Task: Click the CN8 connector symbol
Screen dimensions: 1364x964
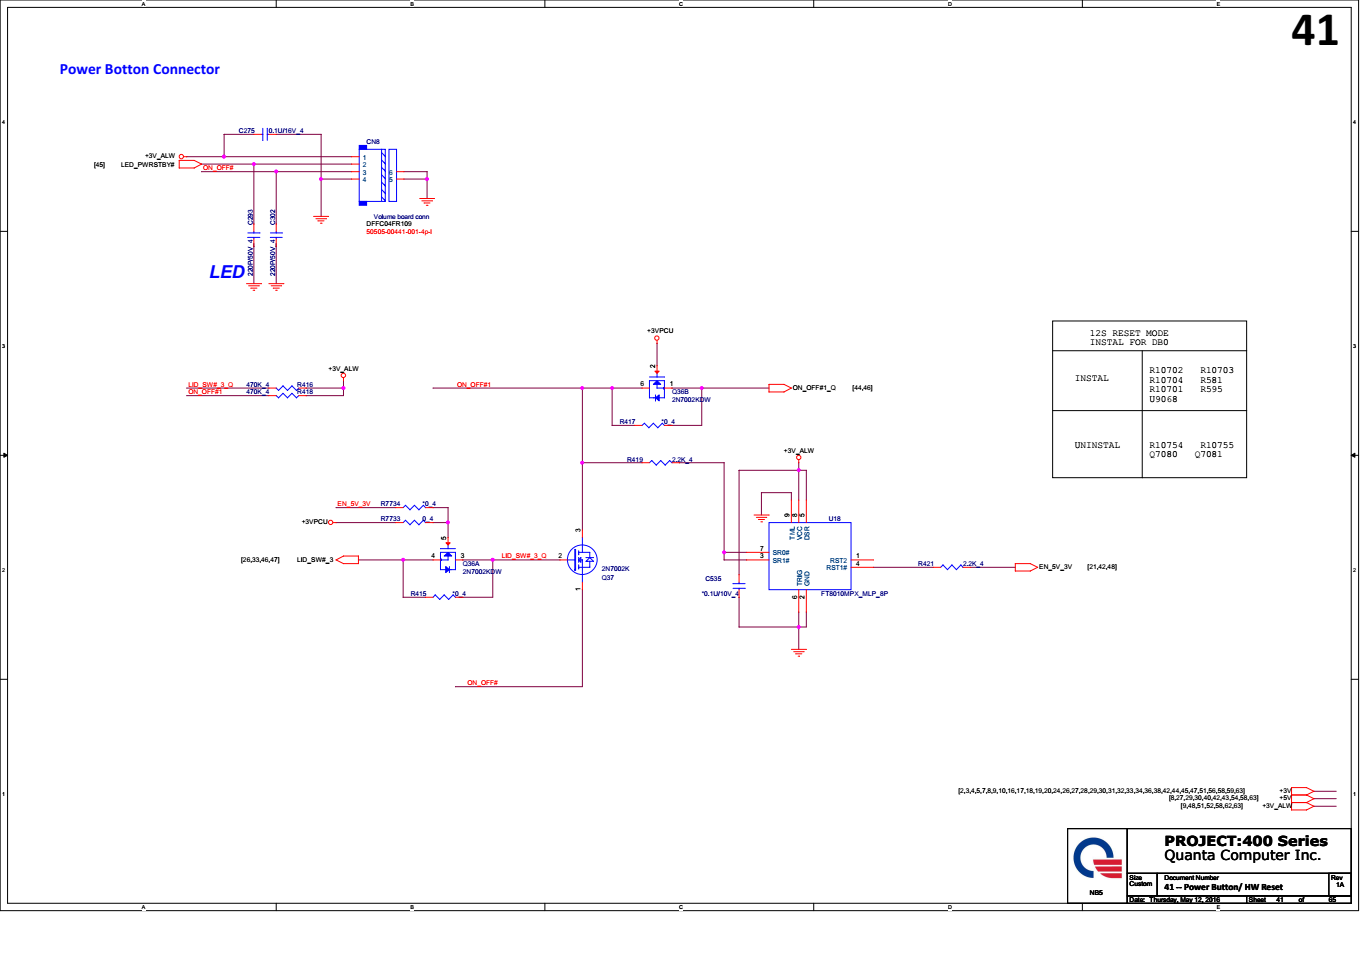Action: (378, 175)
